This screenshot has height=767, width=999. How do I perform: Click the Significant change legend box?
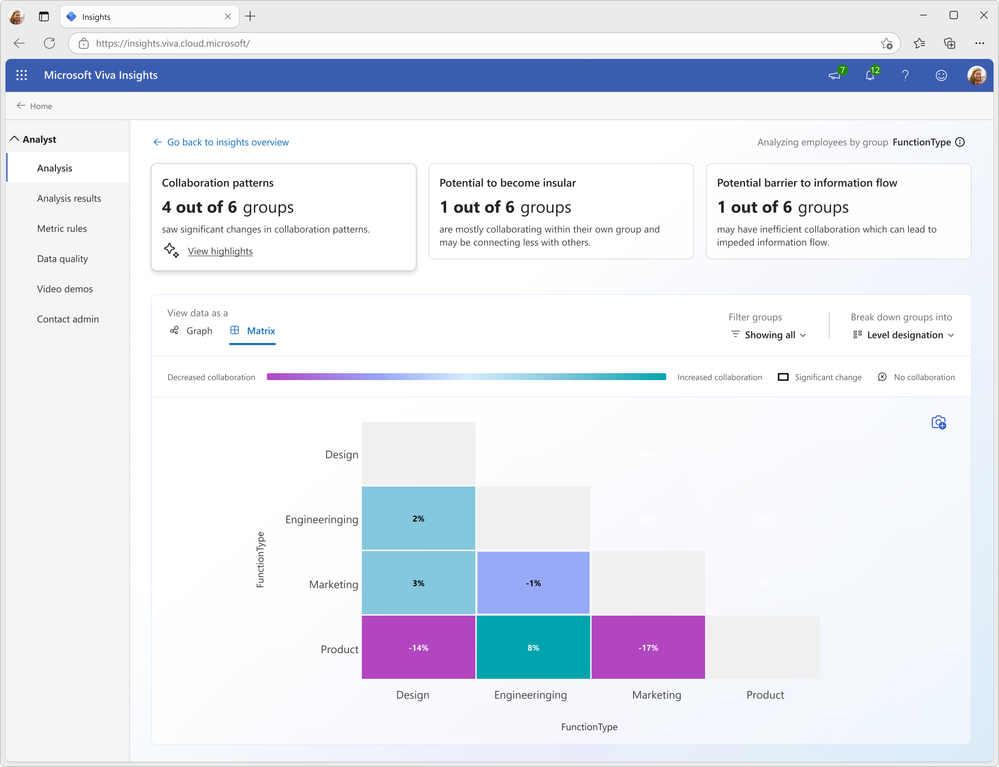tap(783, 377)
